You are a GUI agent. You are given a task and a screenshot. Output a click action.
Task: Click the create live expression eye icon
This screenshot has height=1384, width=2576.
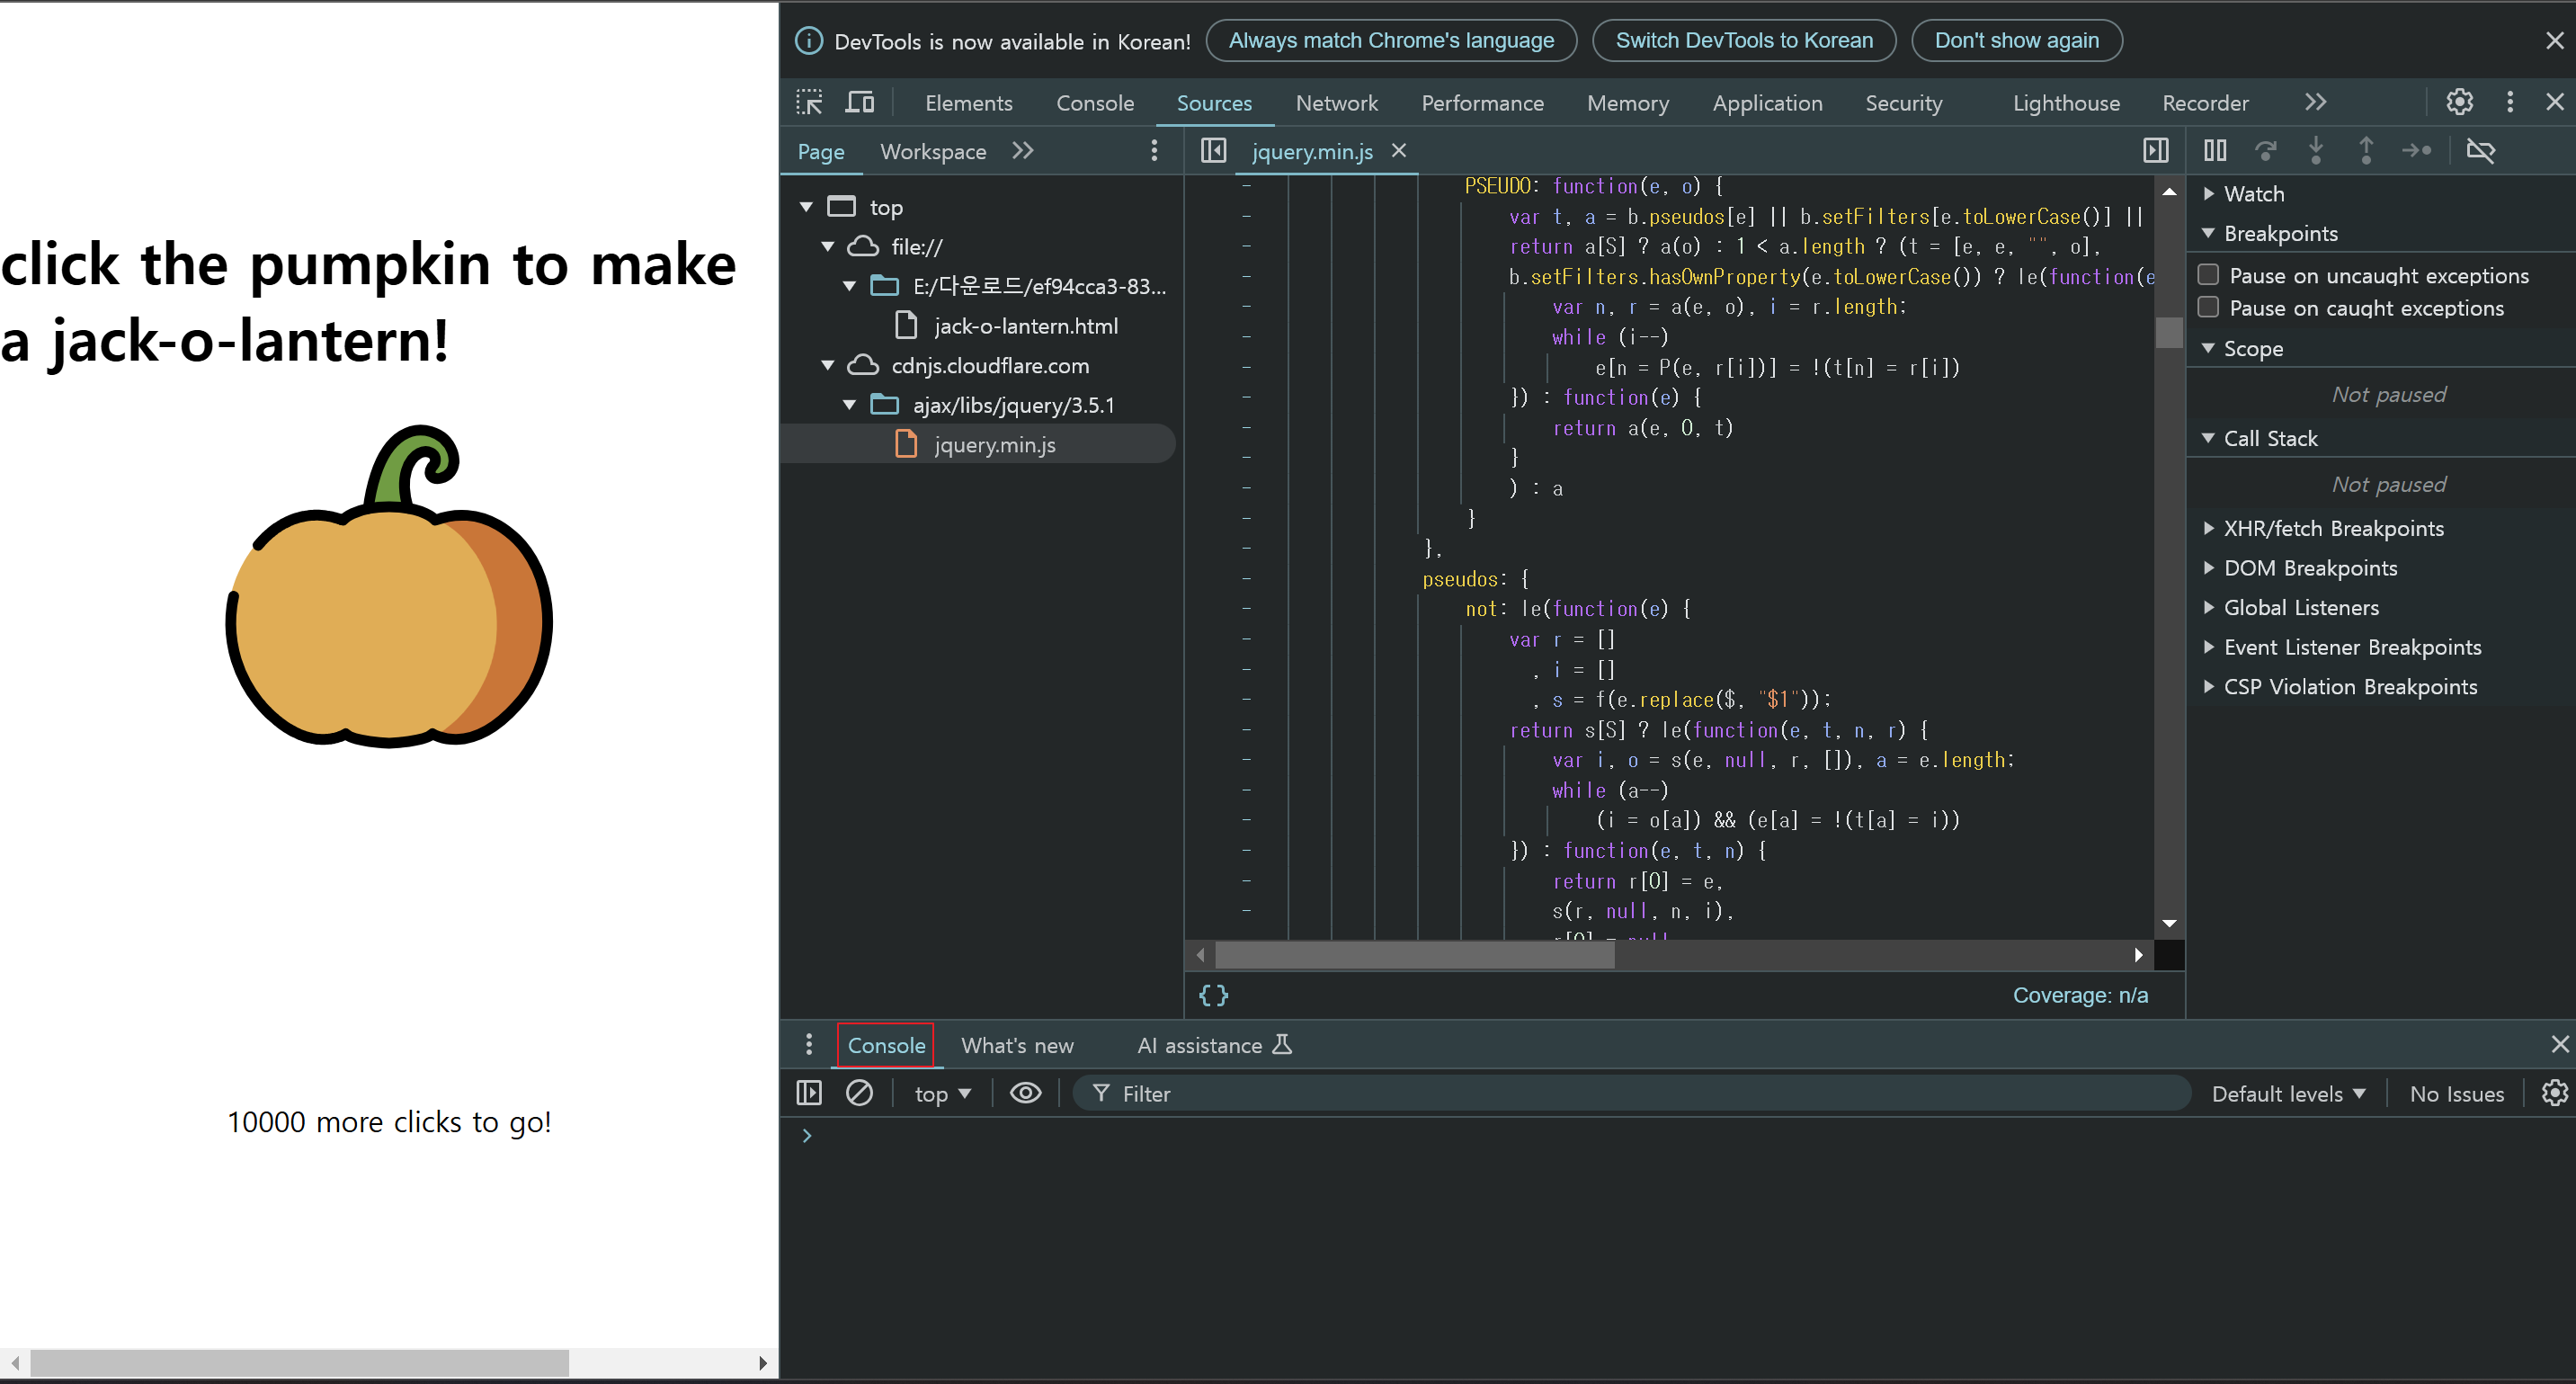[x=1025, y=1093]
